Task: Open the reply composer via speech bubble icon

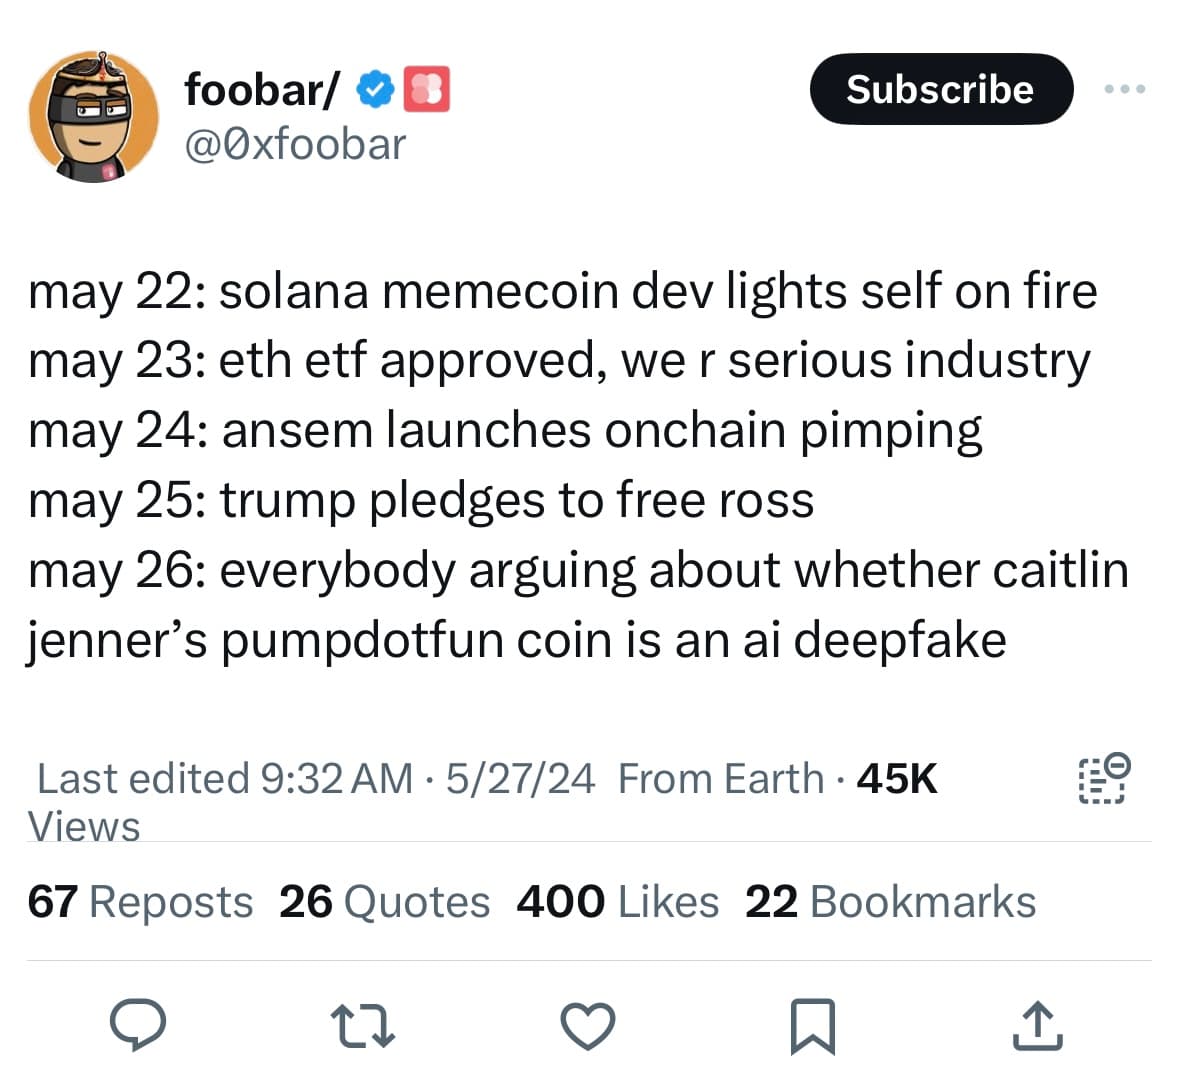Action: (140, 1023)
